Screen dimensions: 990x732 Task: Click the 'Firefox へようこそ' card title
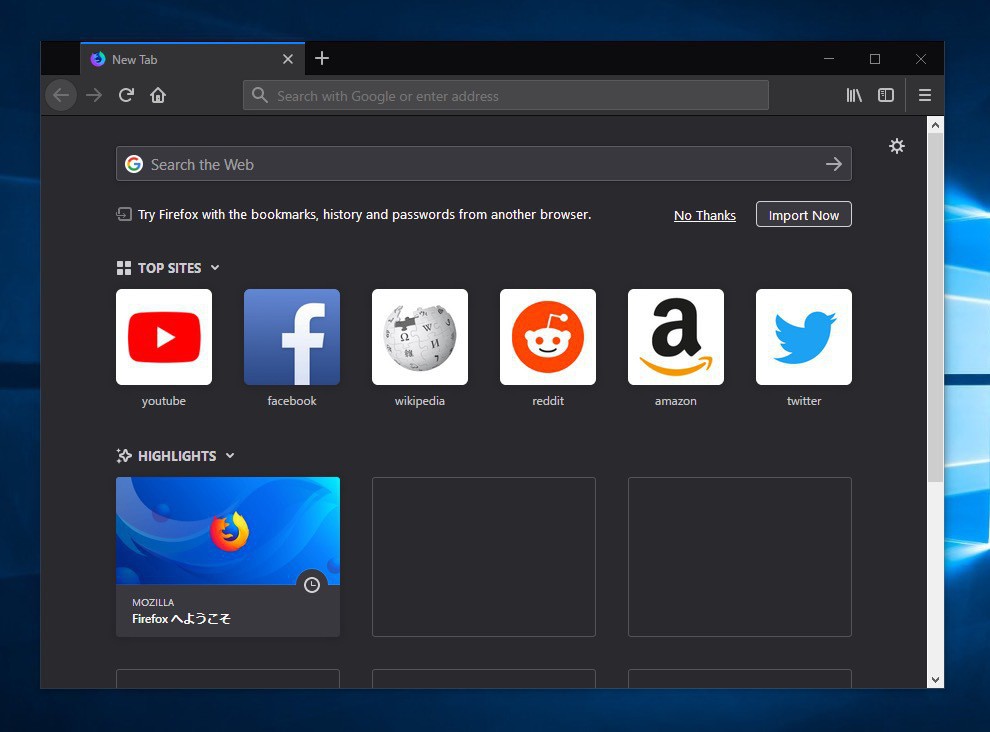pos(181,619)
